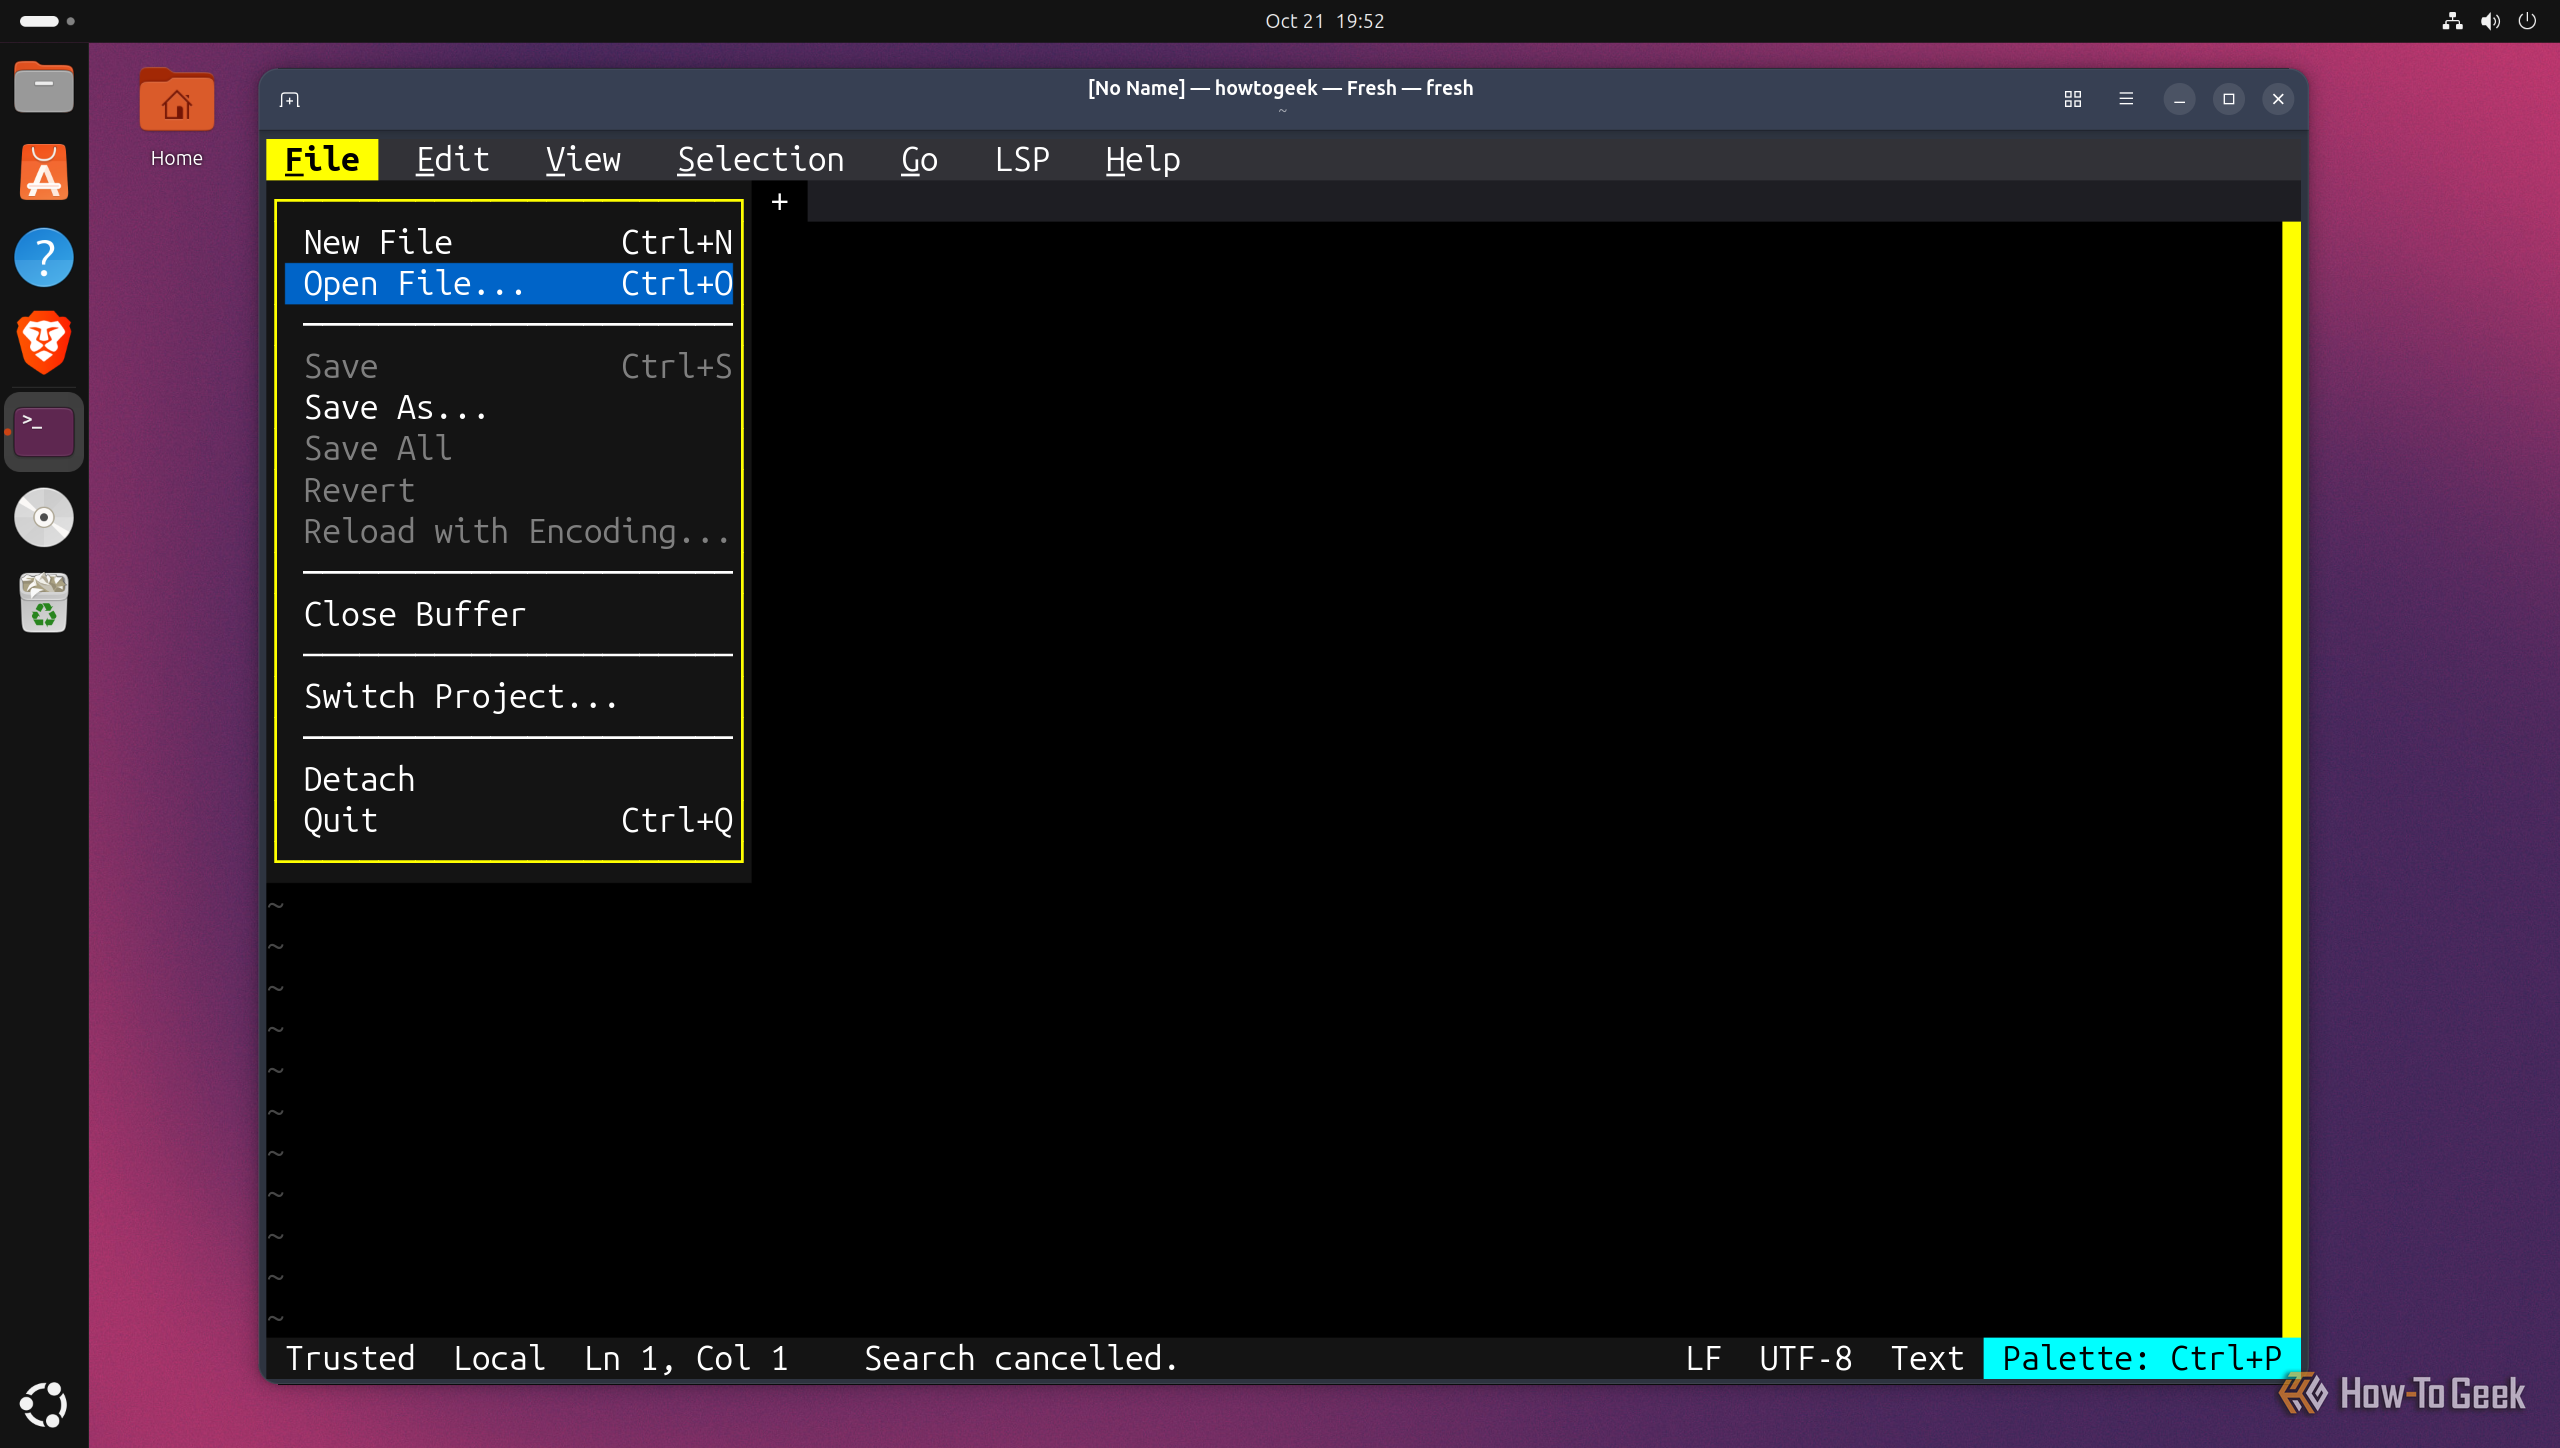This screenshot has width=2560, height=1448.
Task: Open the power menu icon
Action: (x=2527, y=21)
